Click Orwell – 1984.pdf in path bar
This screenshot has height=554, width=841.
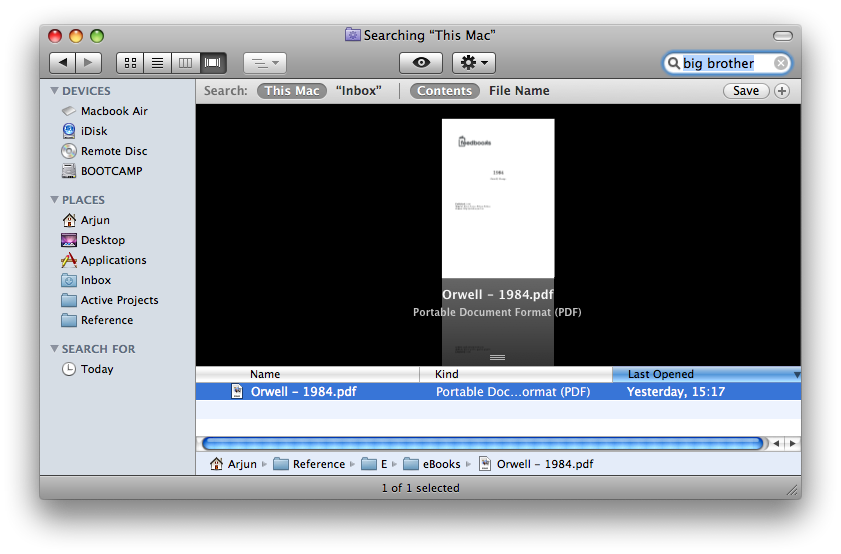(536, 464)
